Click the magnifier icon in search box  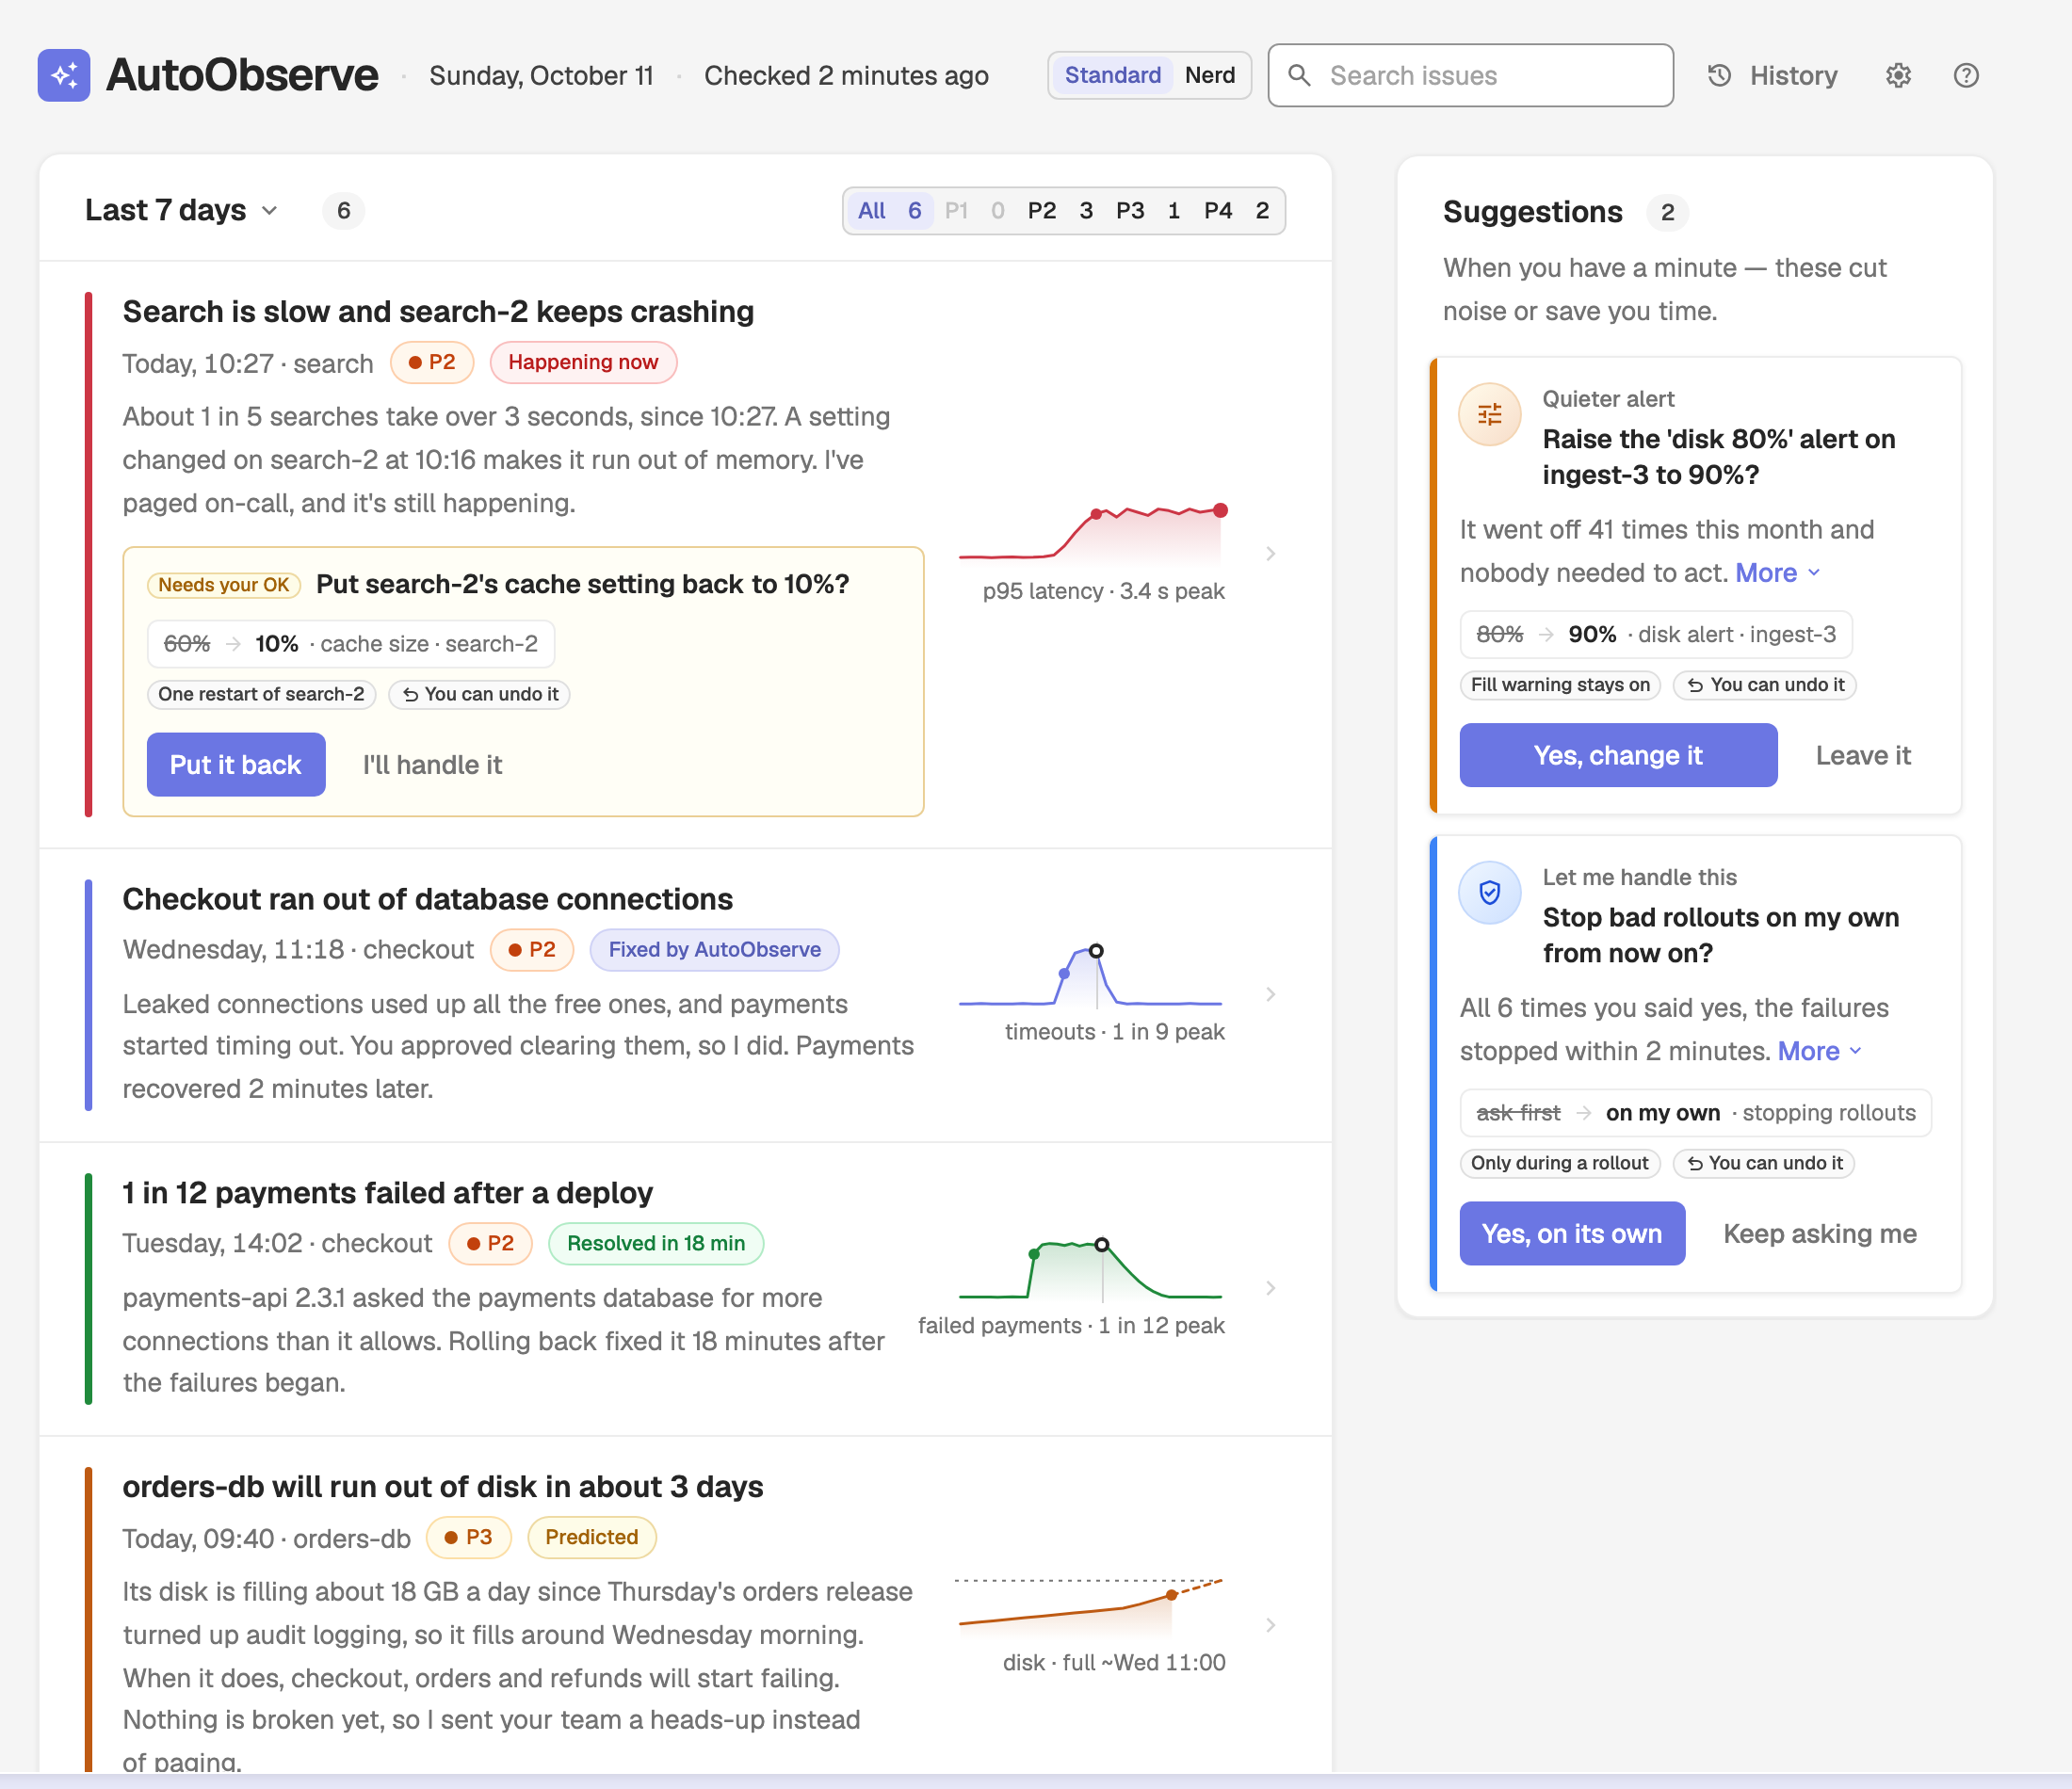point(1299,76)
